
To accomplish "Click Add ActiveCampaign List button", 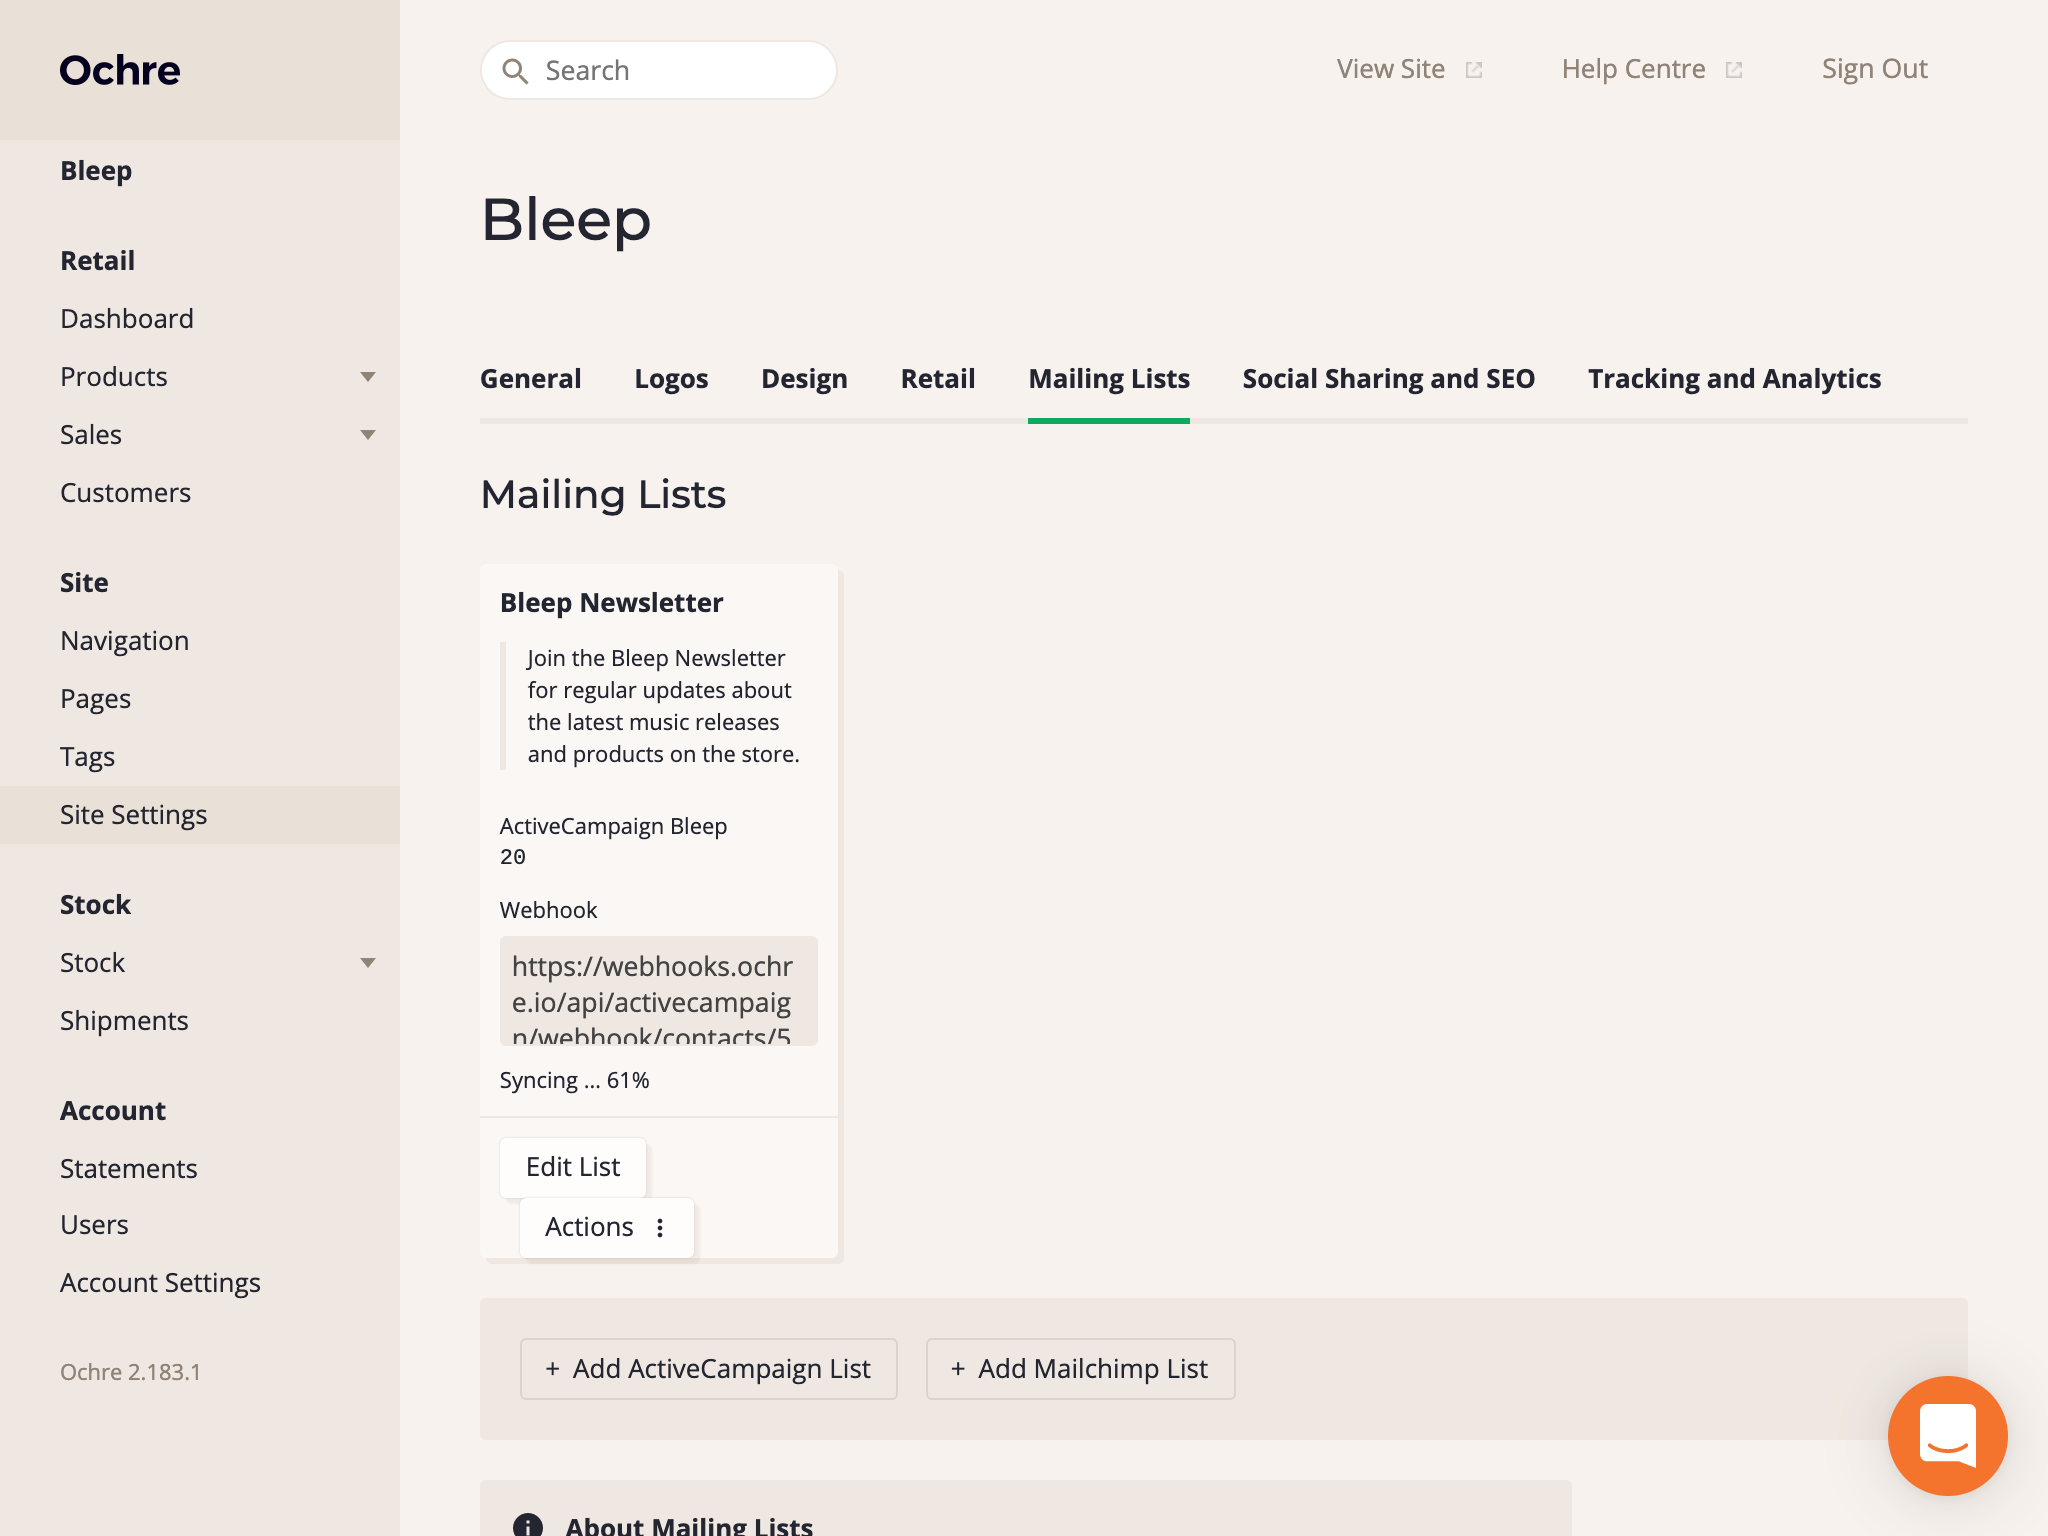I will click(x=708, y=1369).
